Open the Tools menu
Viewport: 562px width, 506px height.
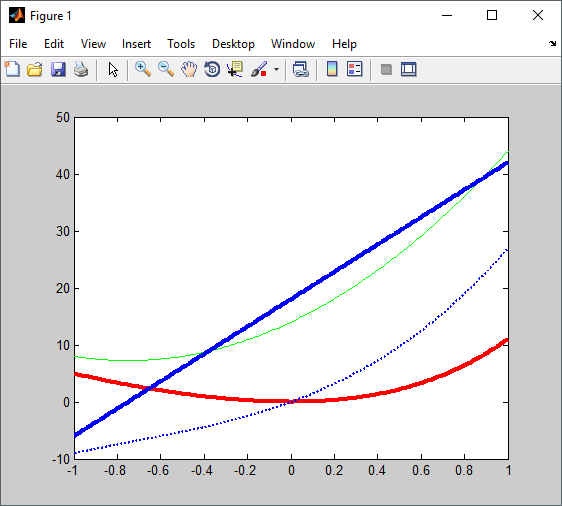tap(181, 44)
